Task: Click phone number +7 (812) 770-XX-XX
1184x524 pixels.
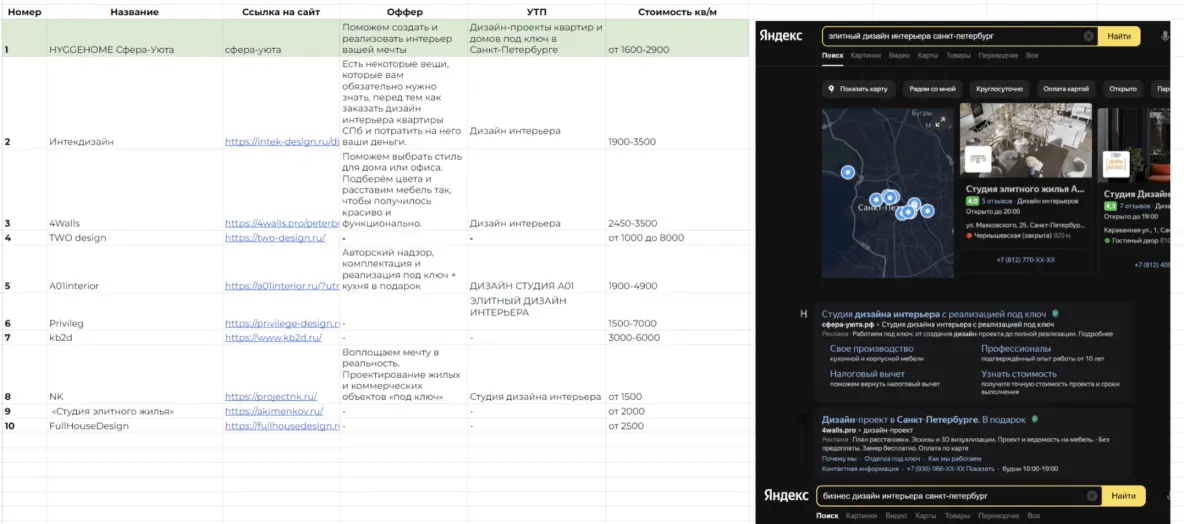Action: [1025, 260]
